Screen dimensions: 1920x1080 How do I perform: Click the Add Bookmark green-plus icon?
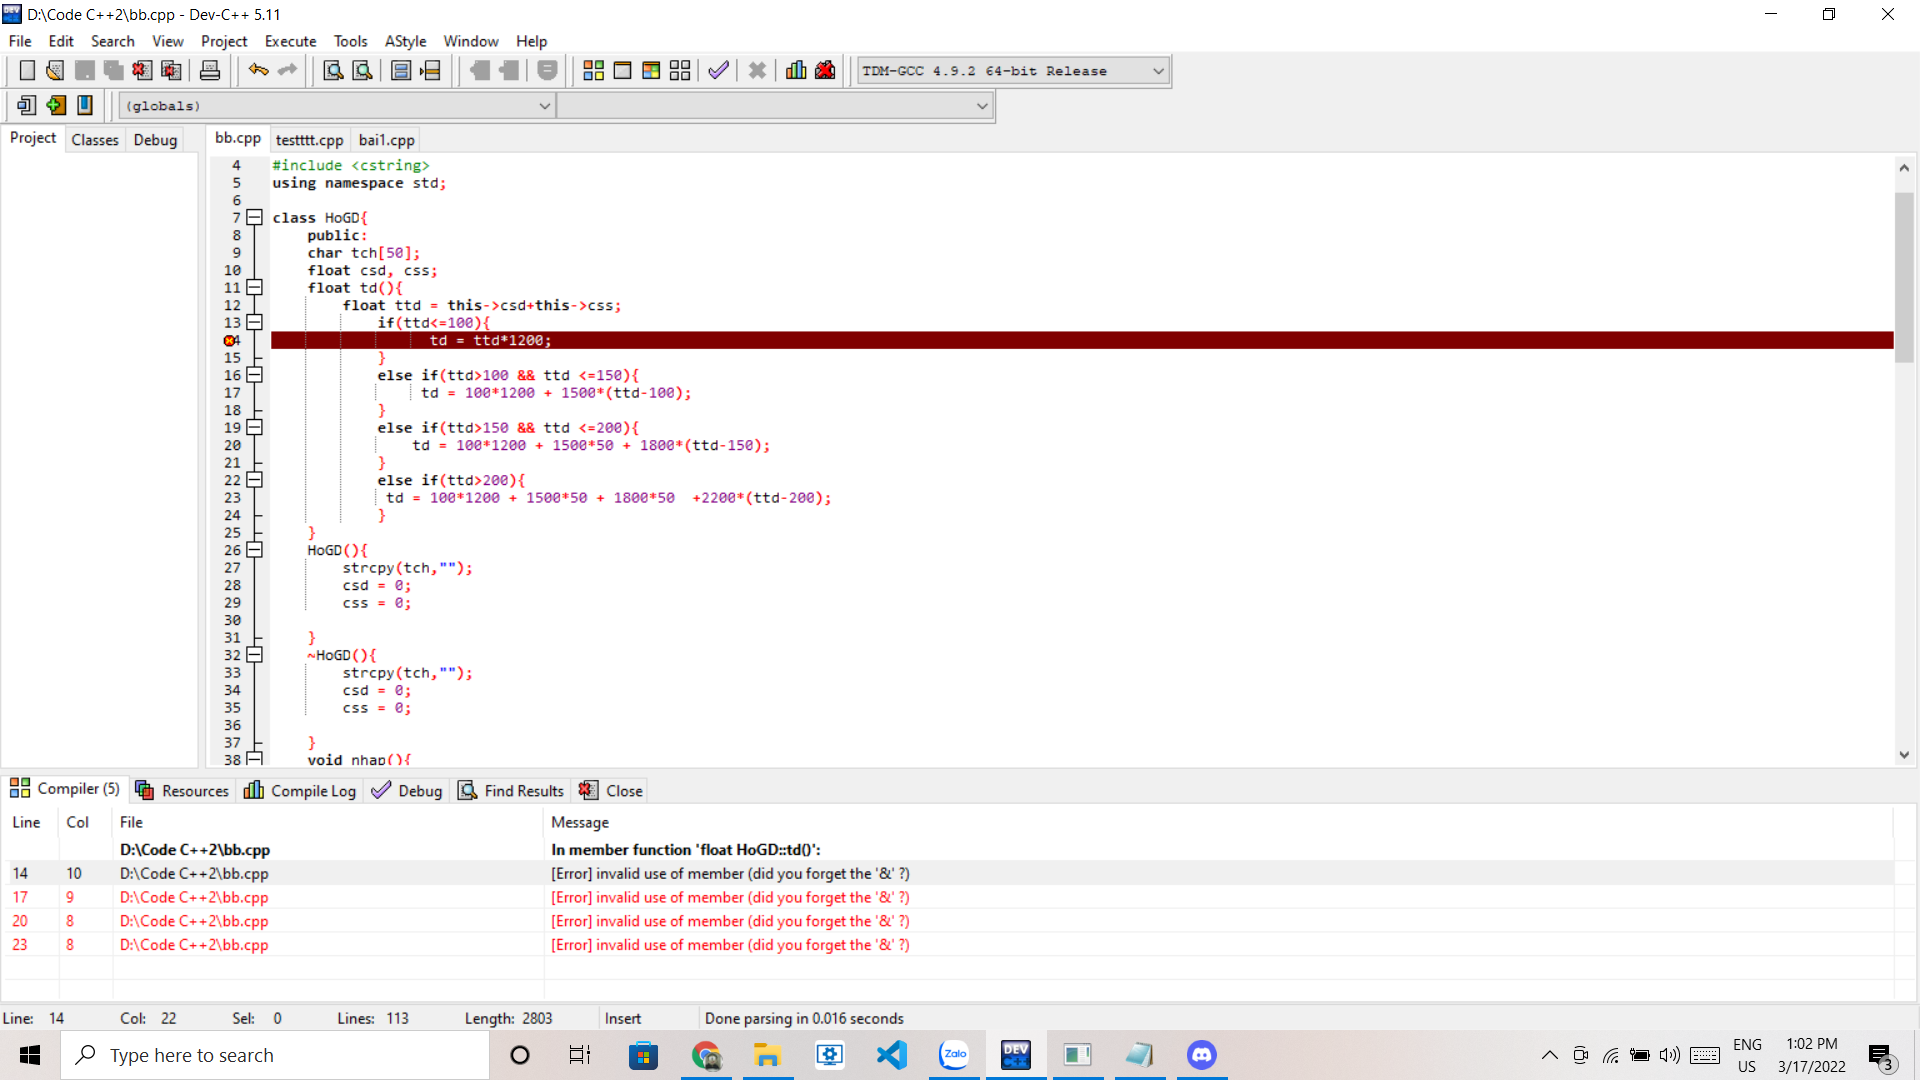(x=56, y=105)
